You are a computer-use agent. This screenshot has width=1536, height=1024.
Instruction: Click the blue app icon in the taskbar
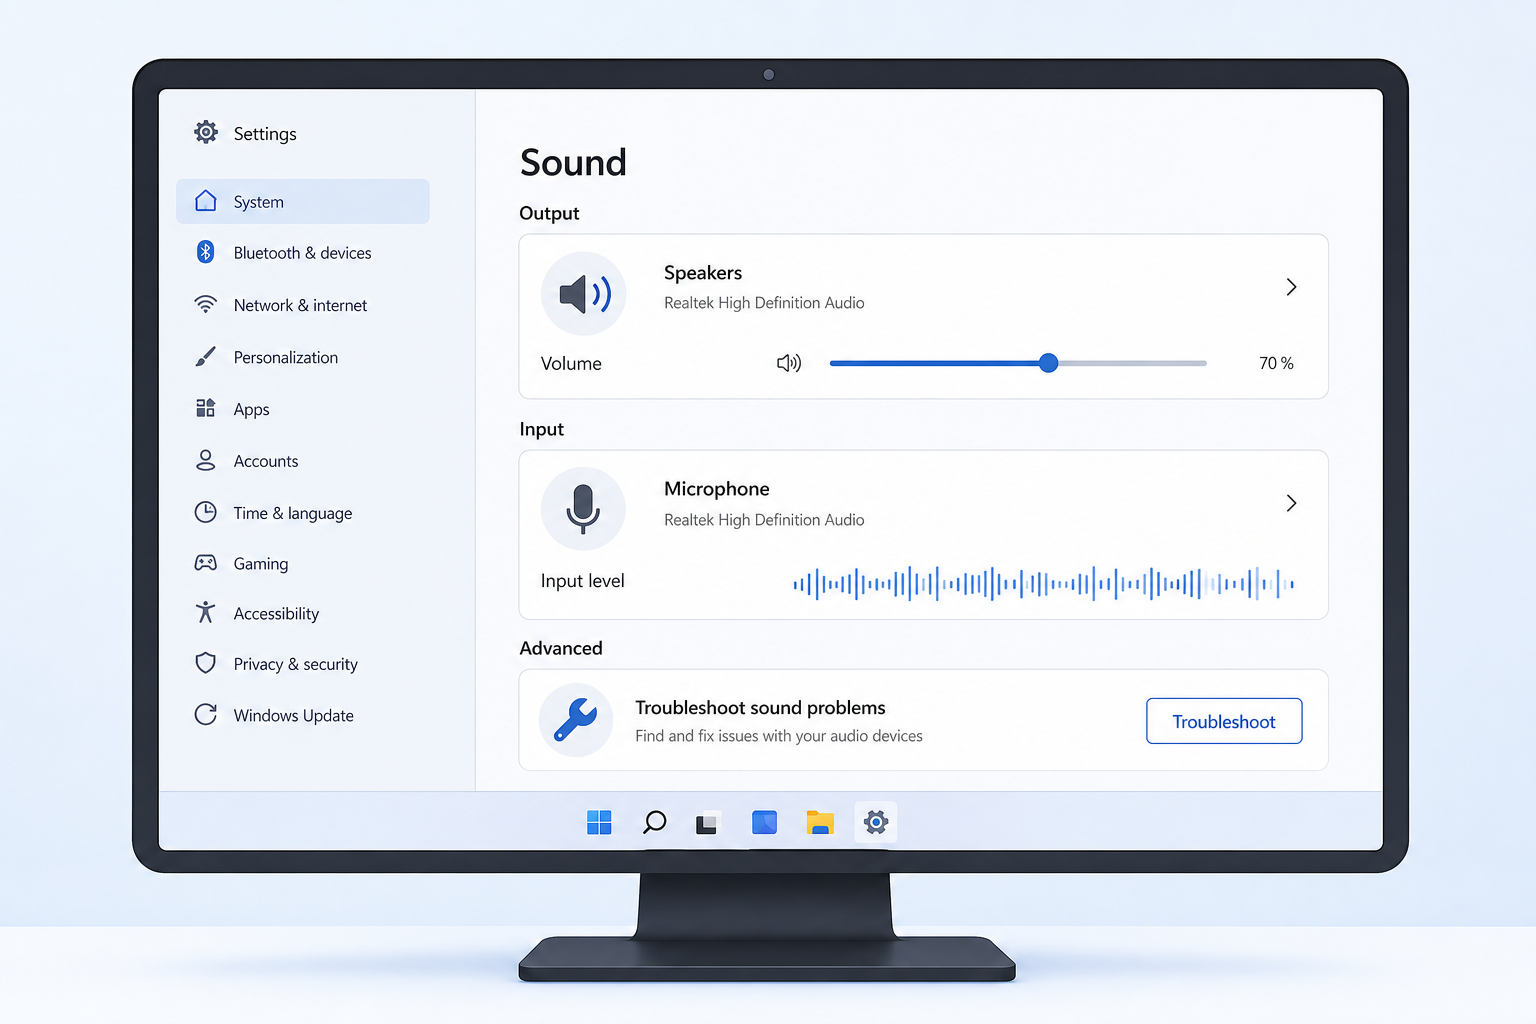click(x=765, y=822)
